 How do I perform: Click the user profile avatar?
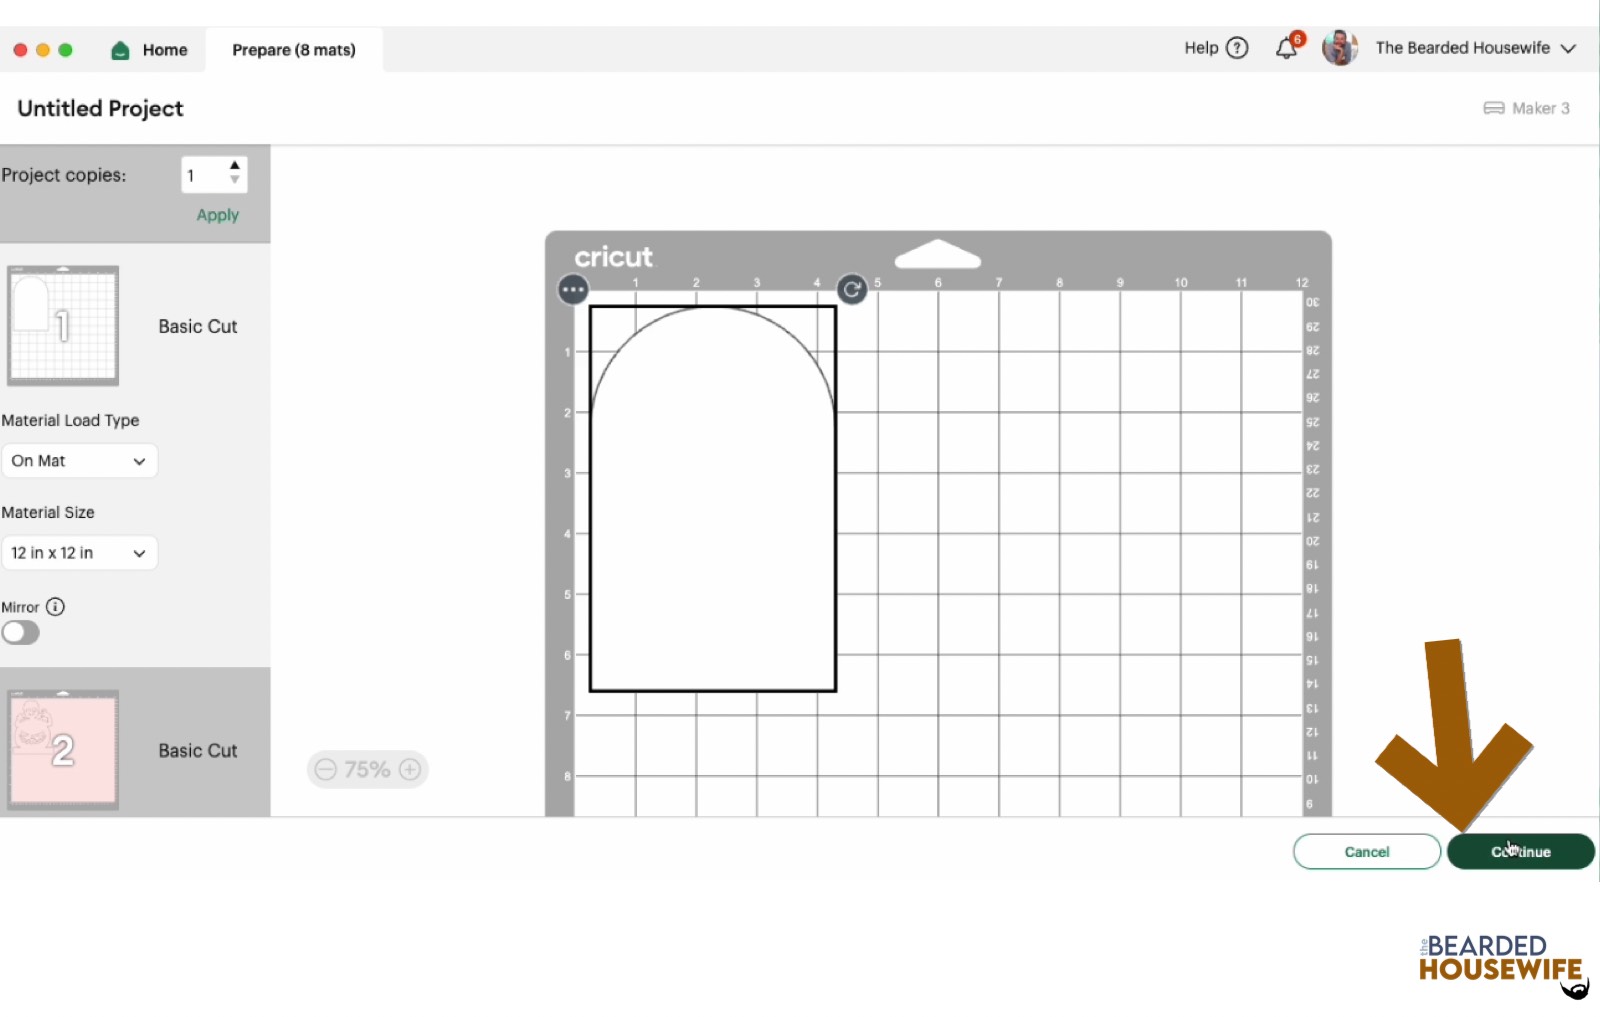tap(1339, 48)
